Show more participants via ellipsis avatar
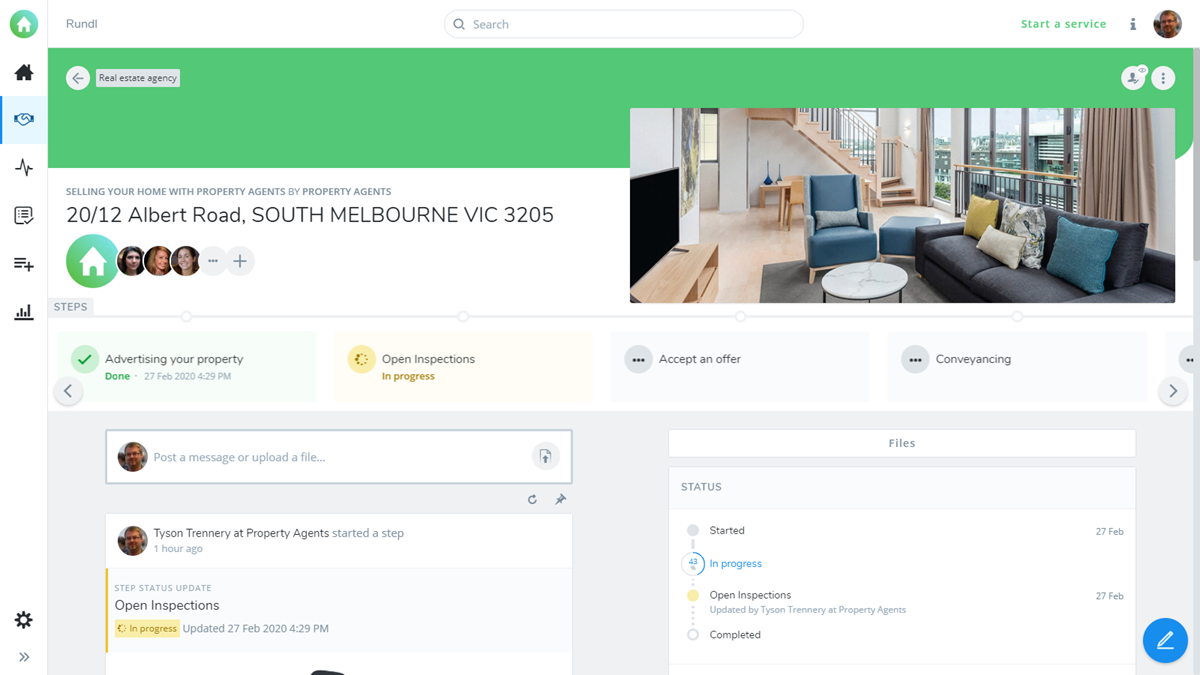The height and width of the screenshot is (675, 1200). pos(212,261)
